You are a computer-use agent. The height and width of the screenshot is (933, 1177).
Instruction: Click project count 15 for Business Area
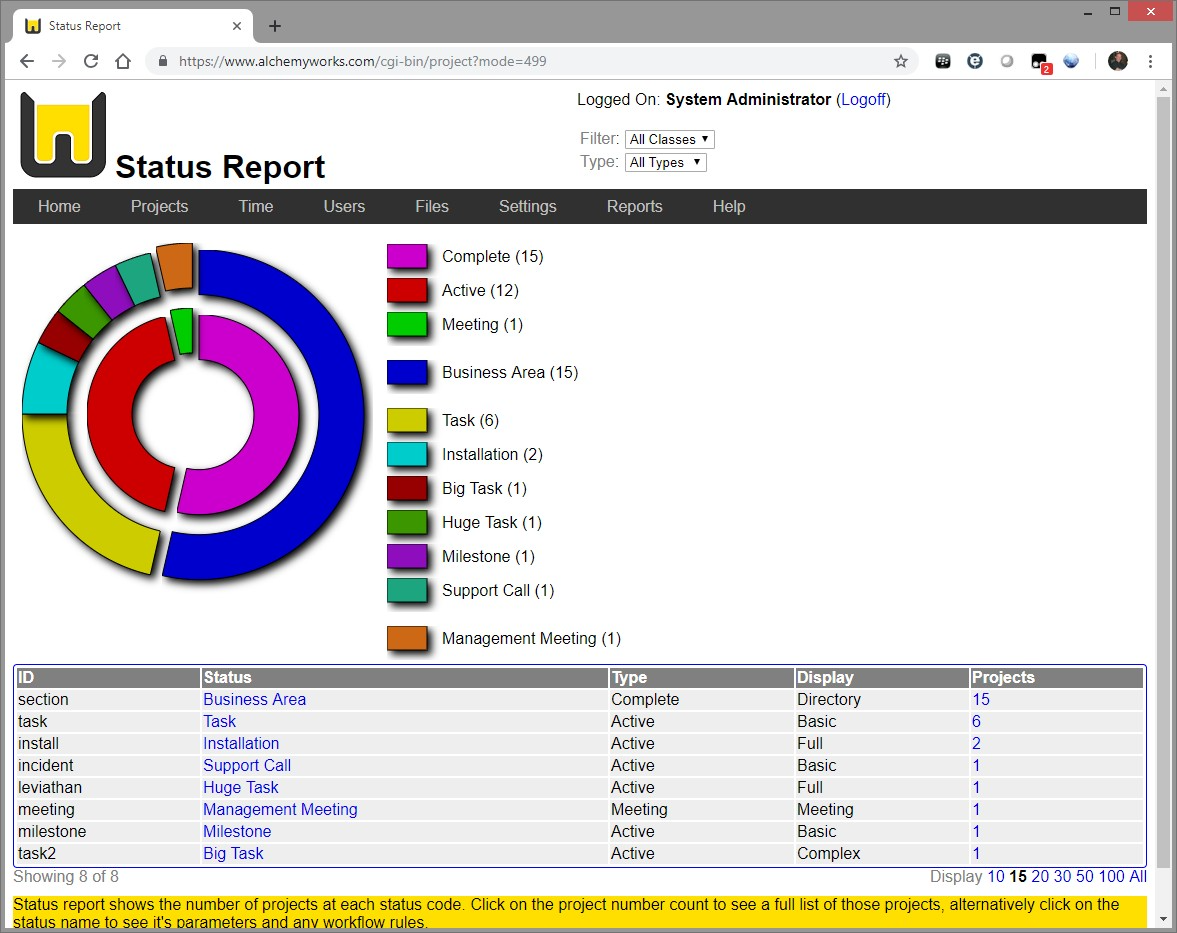pyautogui.click(x=980, y=700)
